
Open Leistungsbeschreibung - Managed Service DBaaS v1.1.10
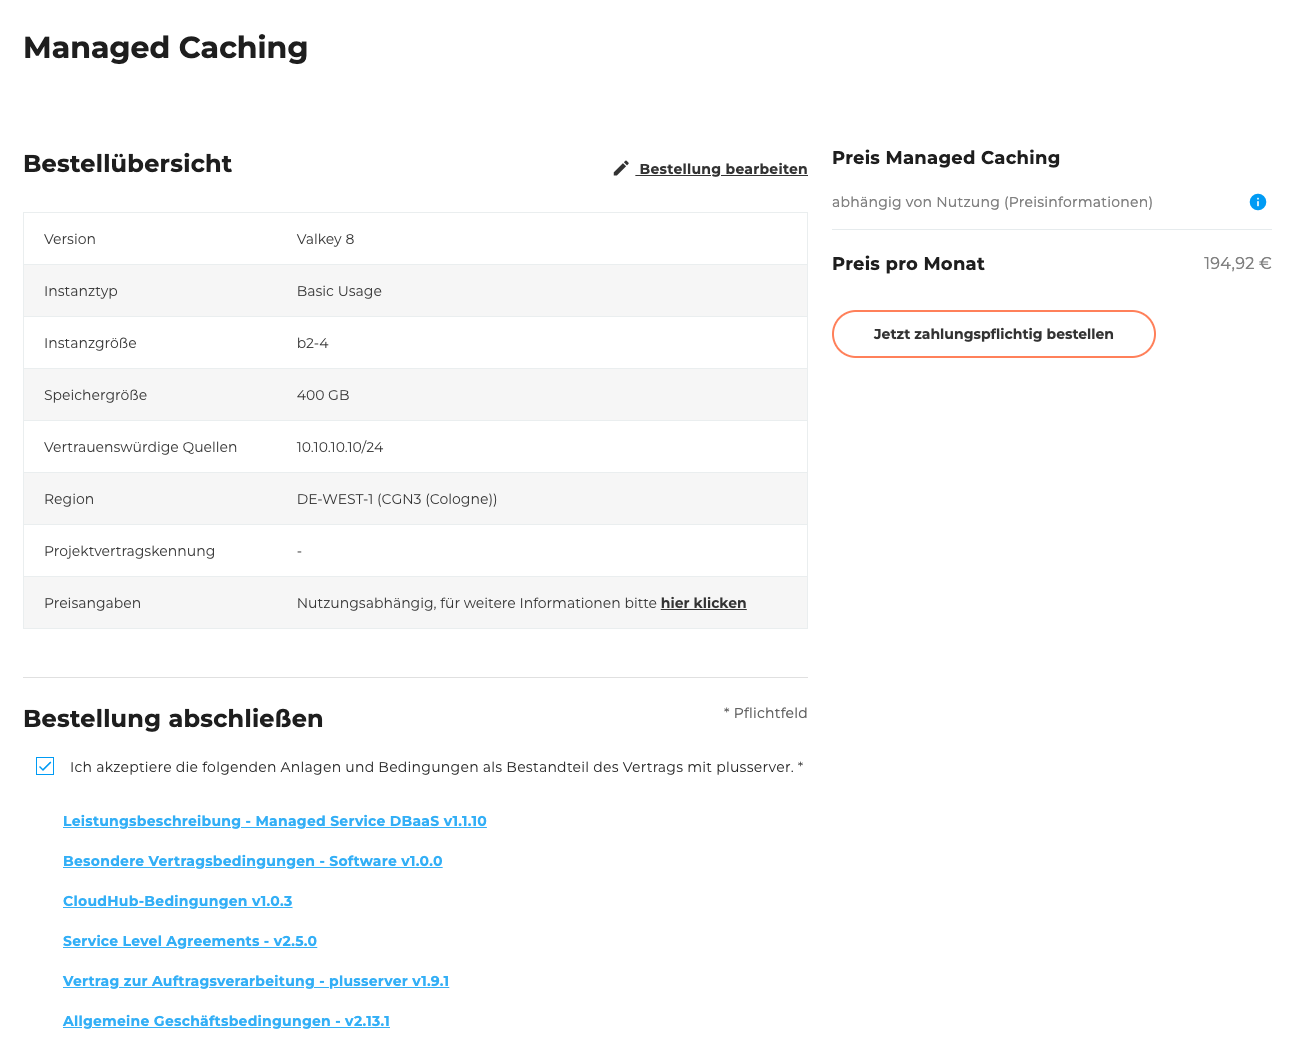tap(275, 821)
